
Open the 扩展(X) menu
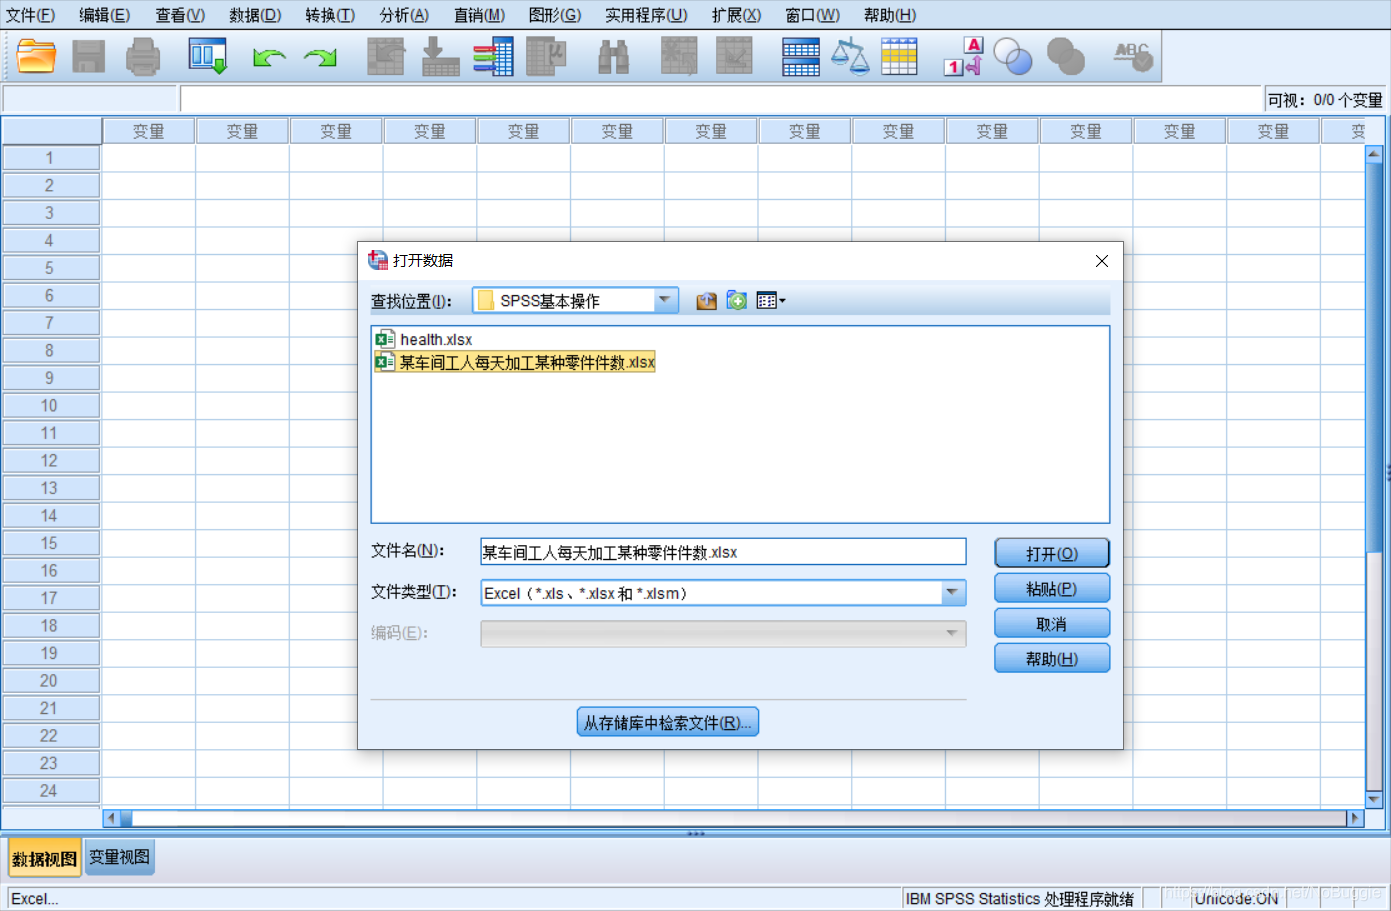(736, 15)
